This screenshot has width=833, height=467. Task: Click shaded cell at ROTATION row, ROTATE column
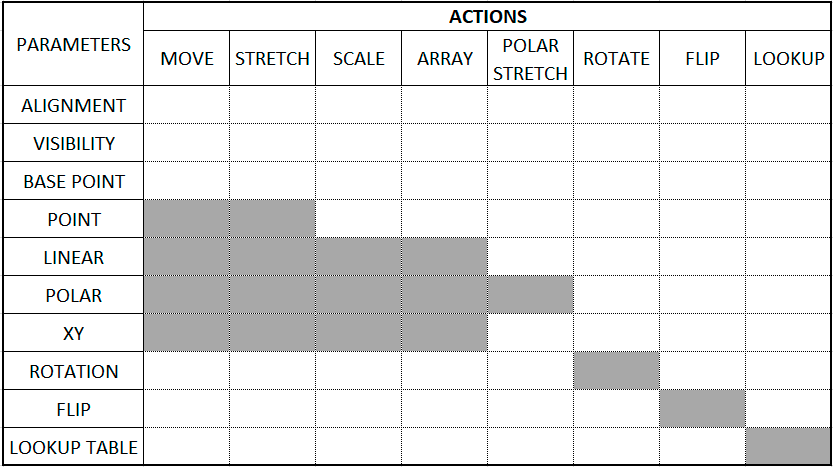(x=616, y=371)
